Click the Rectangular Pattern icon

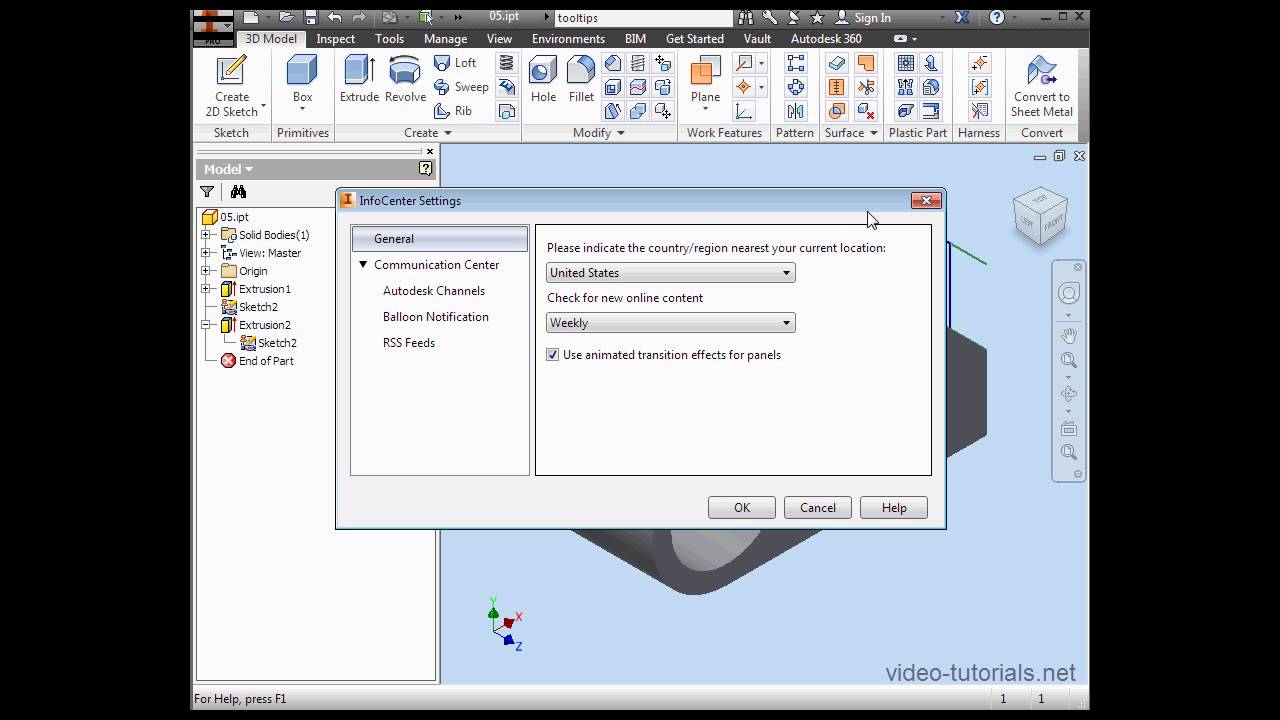click(x=796, y=63)
